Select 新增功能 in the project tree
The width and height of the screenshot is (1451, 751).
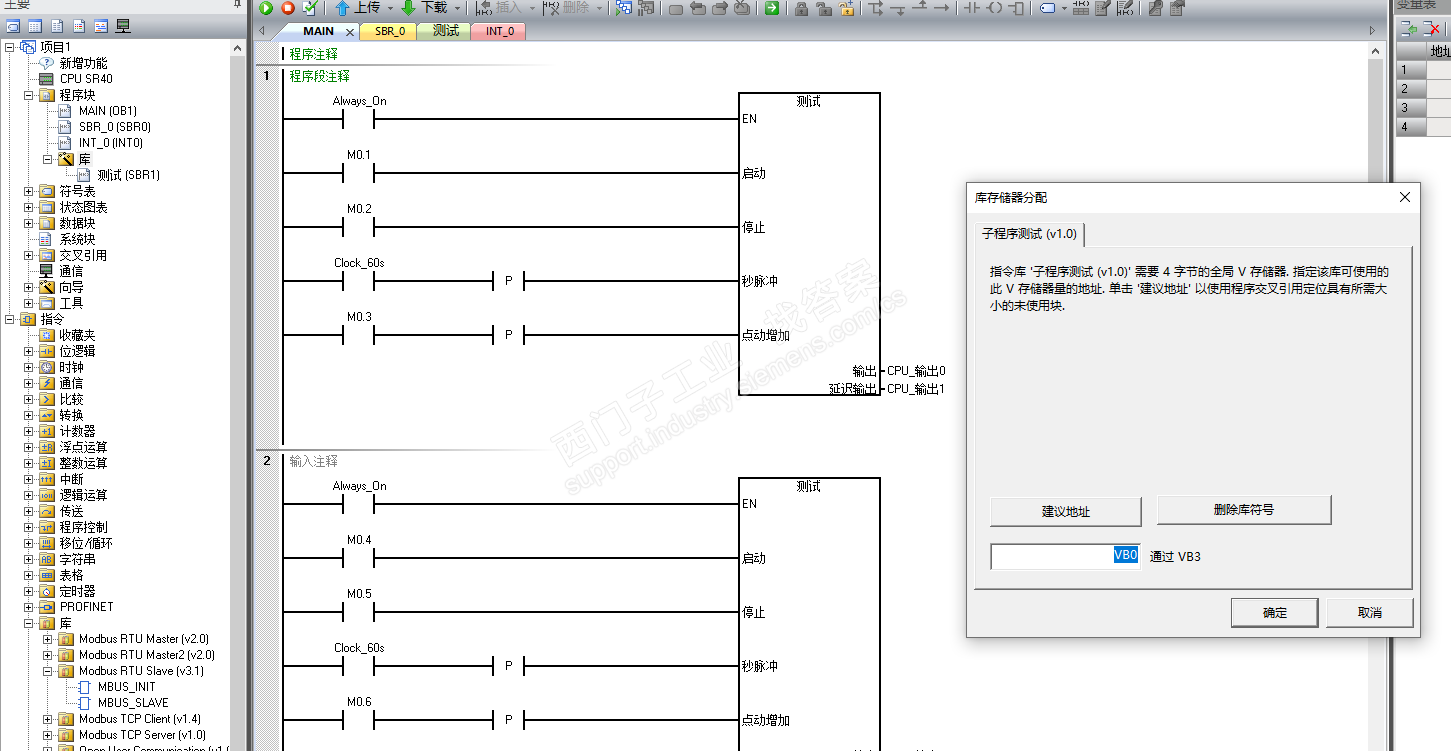[x=83, y=63]
